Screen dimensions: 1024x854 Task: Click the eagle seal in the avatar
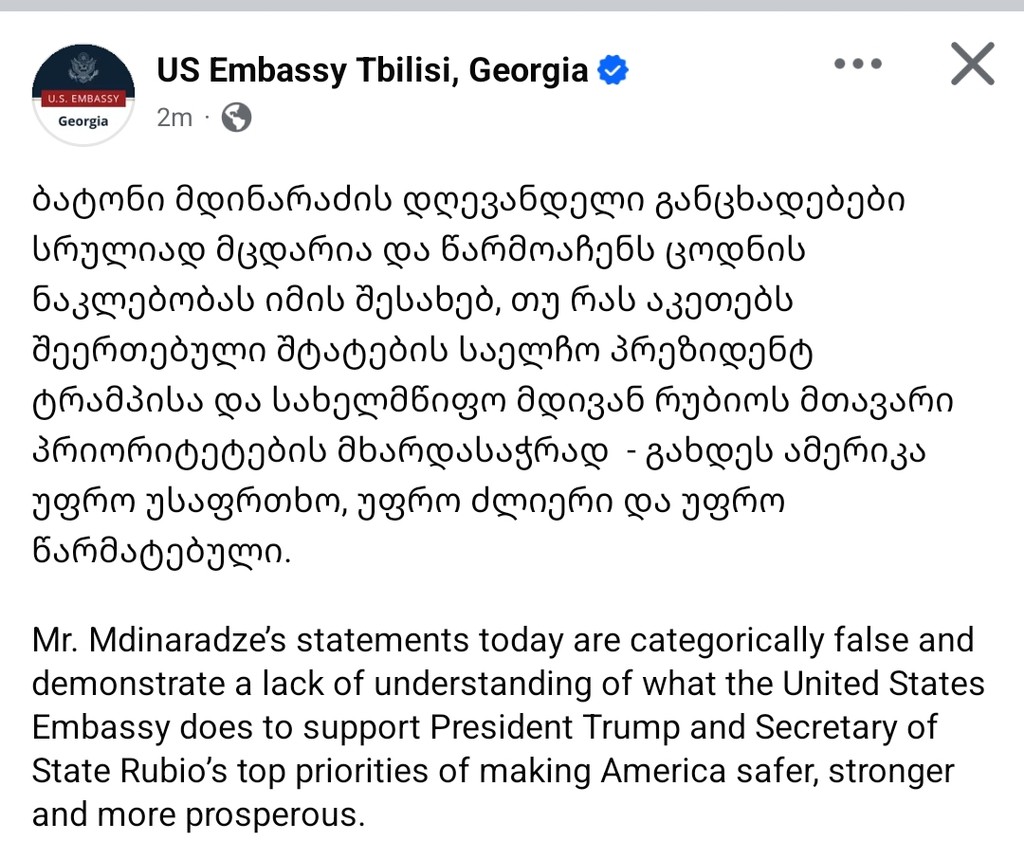coord(83,70)
